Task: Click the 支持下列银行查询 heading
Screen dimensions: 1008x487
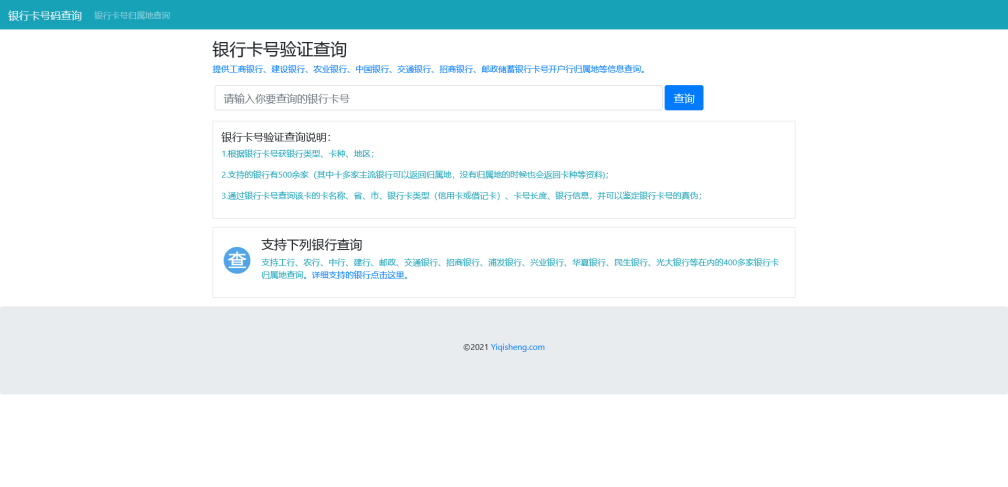Action: [x=312, y=245]
